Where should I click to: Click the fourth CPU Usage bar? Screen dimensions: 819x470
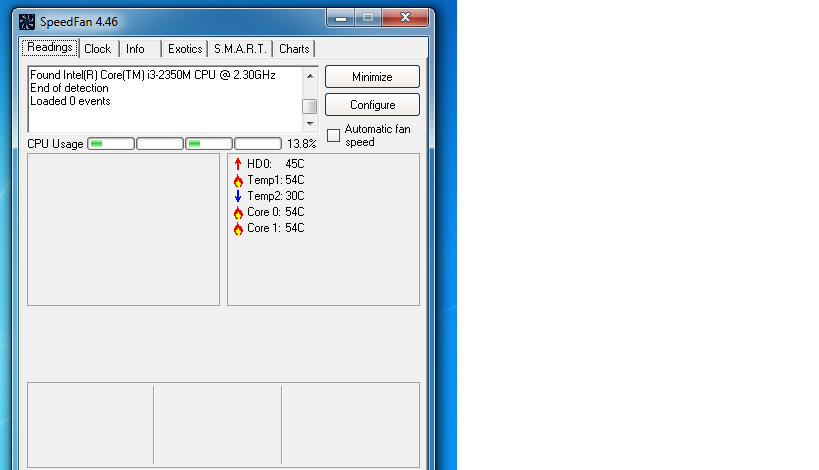pos(258,144)
